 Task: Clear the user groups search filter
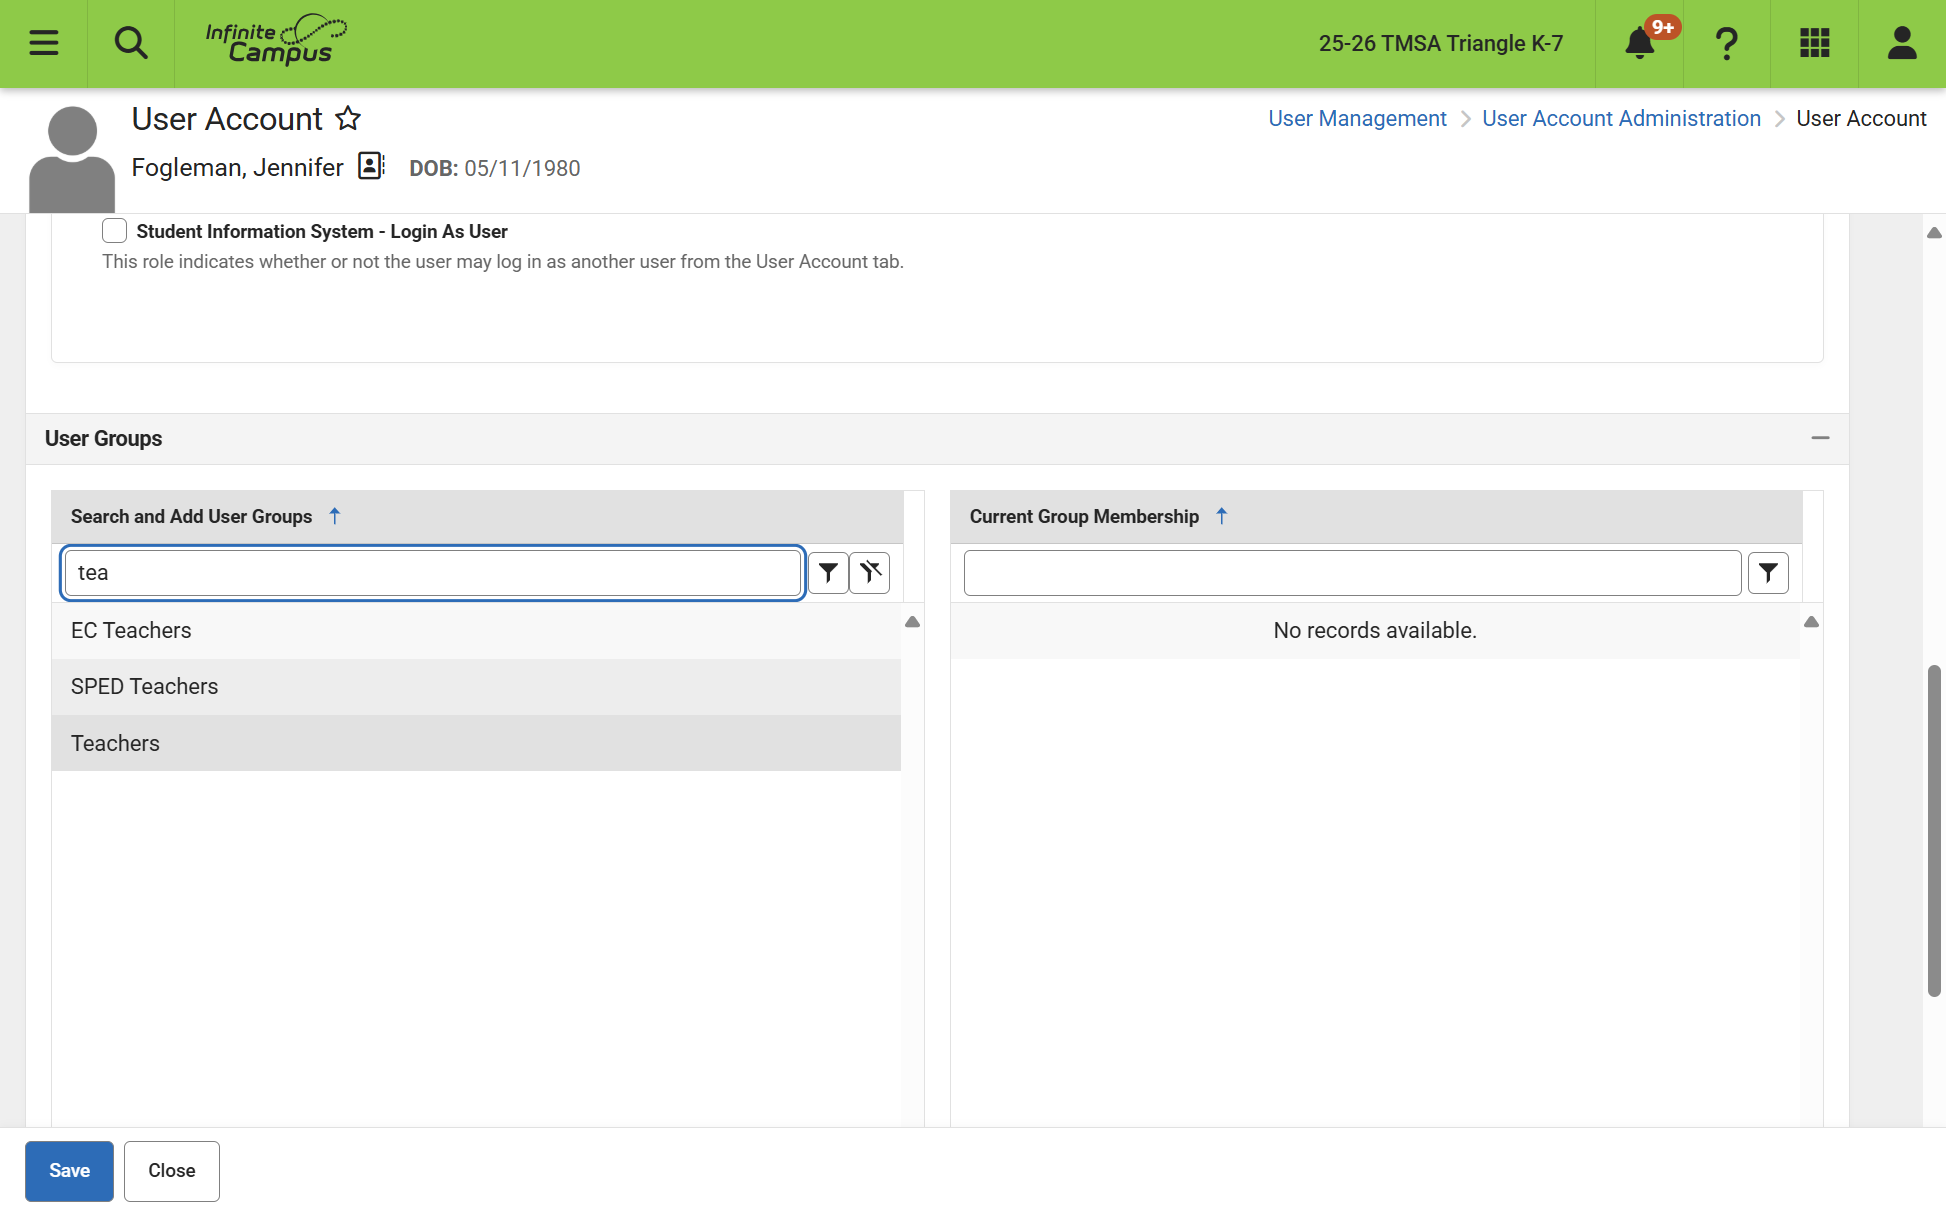(x=870, y=573)
